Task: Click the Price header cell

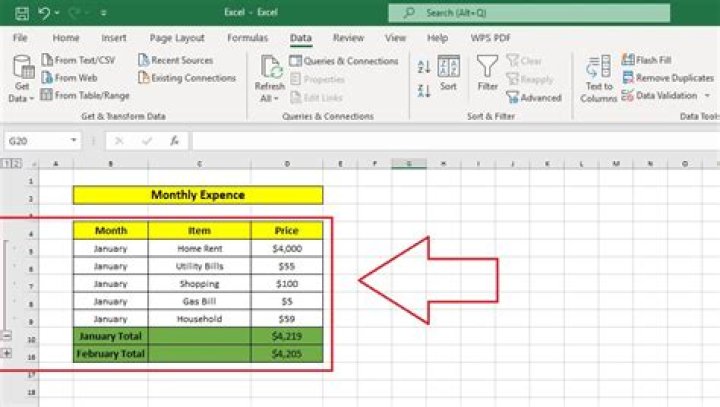Action: (x=287, y=231)
